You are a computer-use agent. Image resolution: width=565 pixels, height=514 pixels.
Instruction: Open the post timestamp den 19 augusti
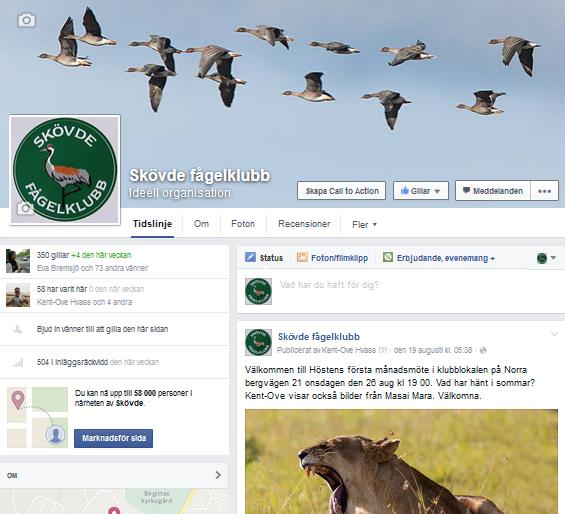click(x=433, y=350)
